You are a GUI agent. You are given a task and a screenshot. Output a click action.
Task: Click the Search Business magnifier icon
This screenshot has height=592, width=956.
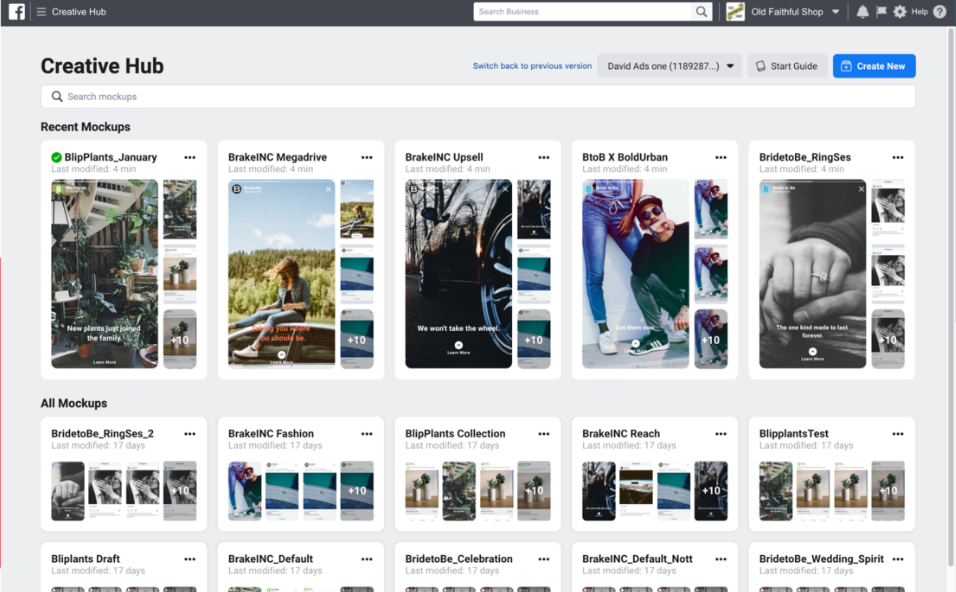pos(702,12)
